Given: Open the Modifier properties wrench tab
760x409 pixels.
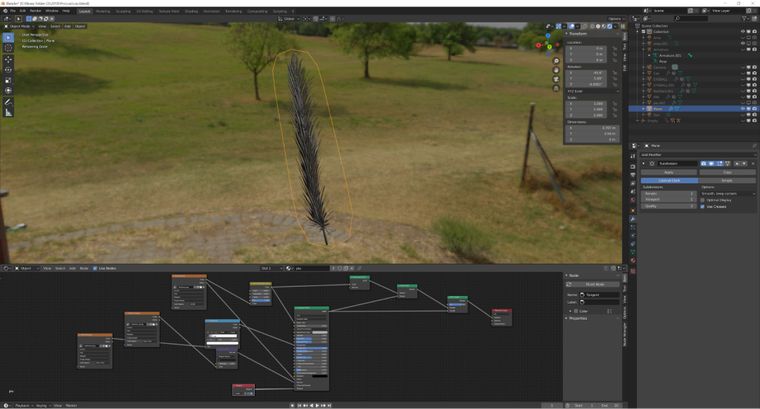Looking at the screenshot, I should [x=633, y=219].
